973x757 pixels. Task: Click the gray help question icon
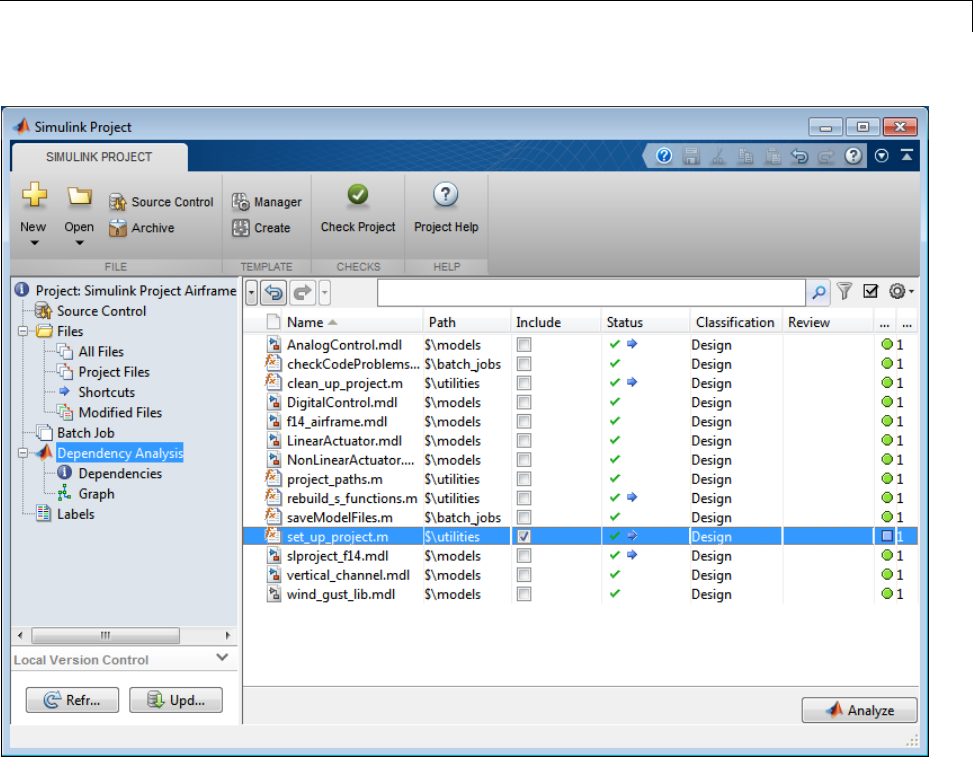click(x=853, y=156)
